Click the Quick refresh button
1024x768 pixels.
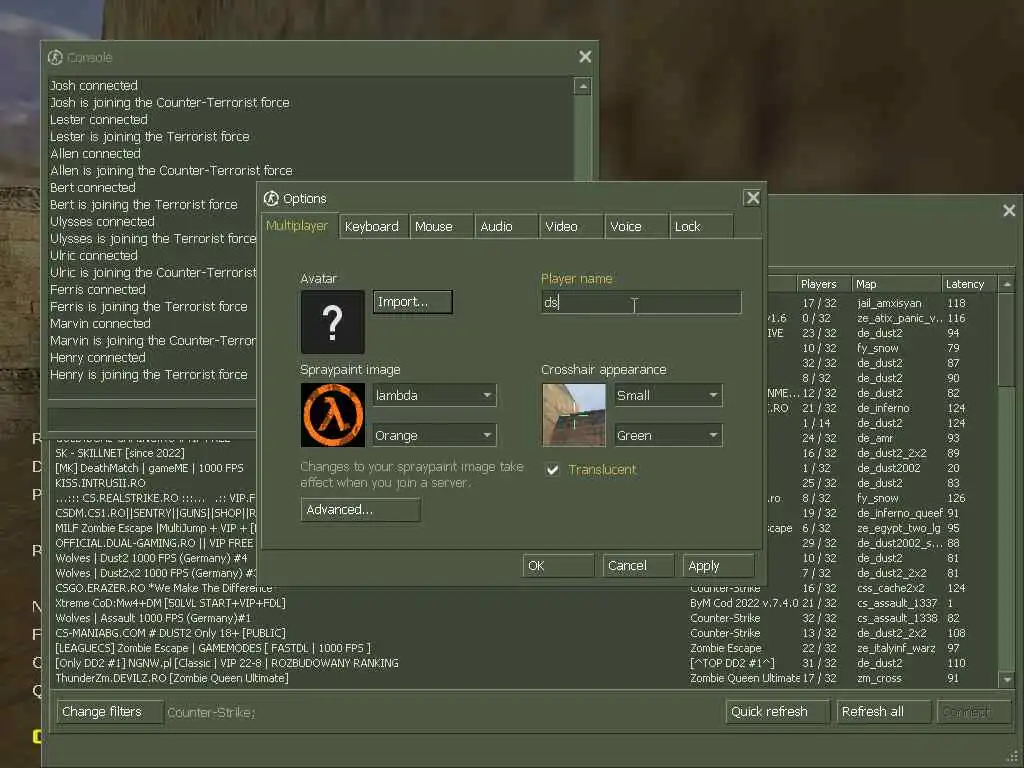tap(777, 712)
